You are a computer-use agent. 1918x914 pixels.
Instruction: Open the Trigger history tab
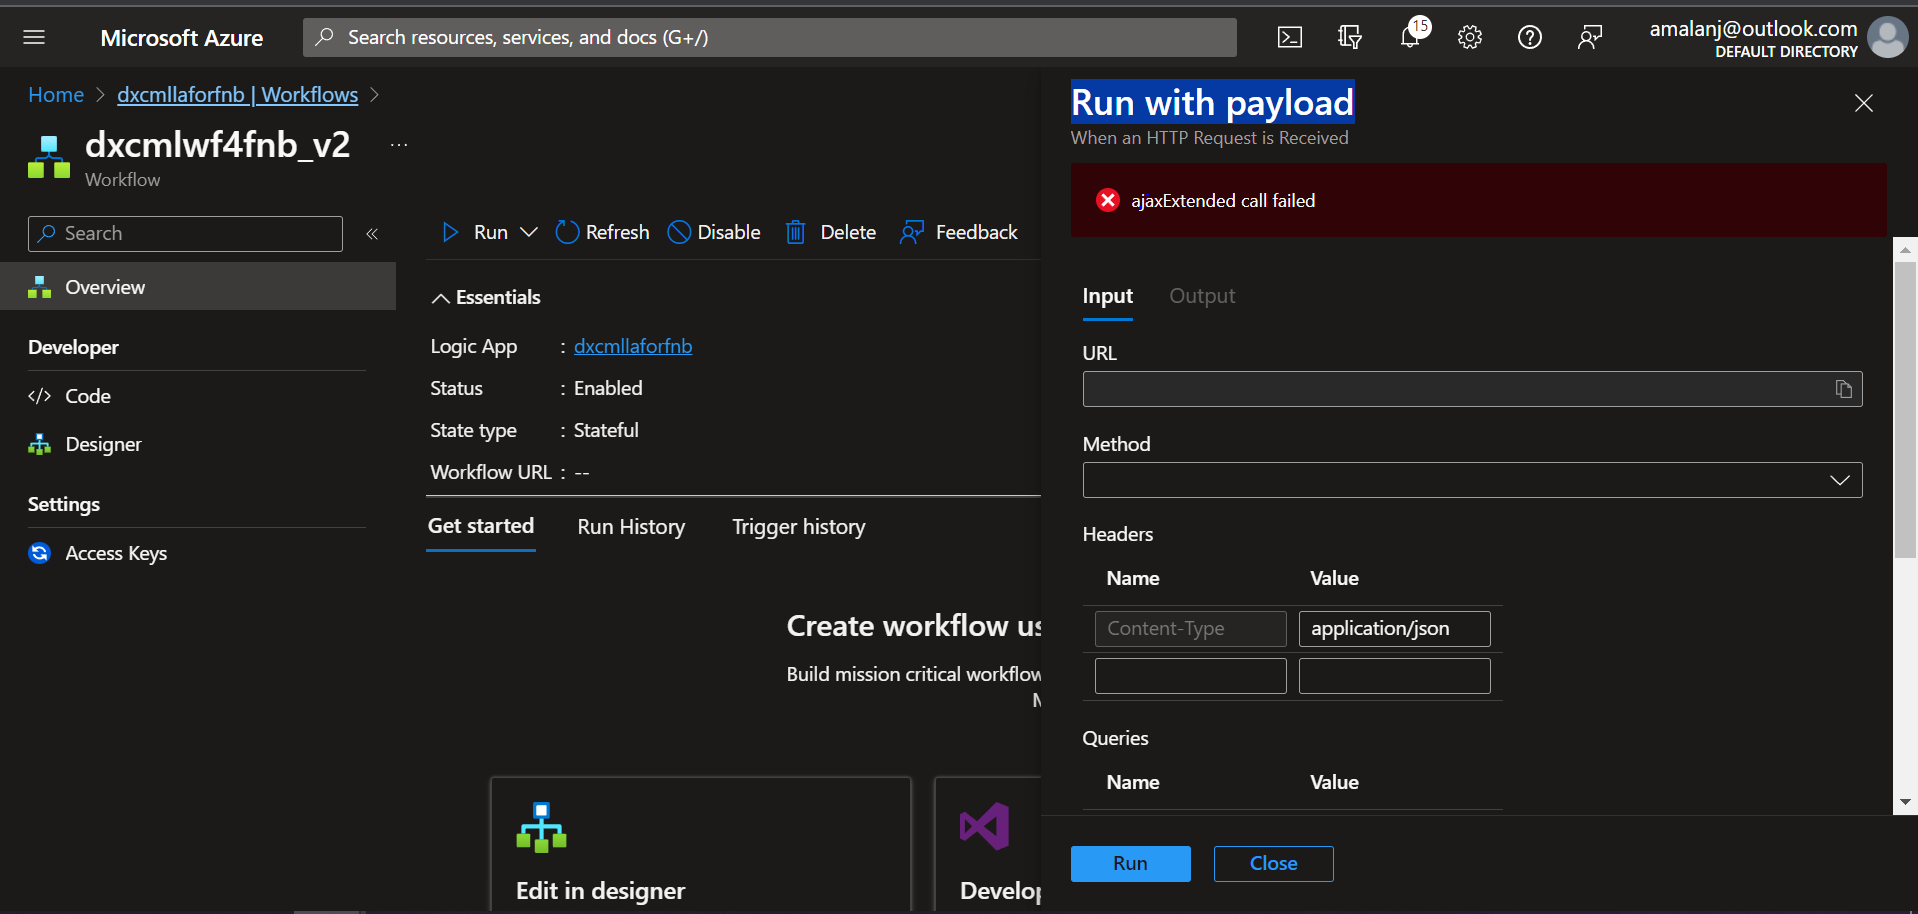799,527
